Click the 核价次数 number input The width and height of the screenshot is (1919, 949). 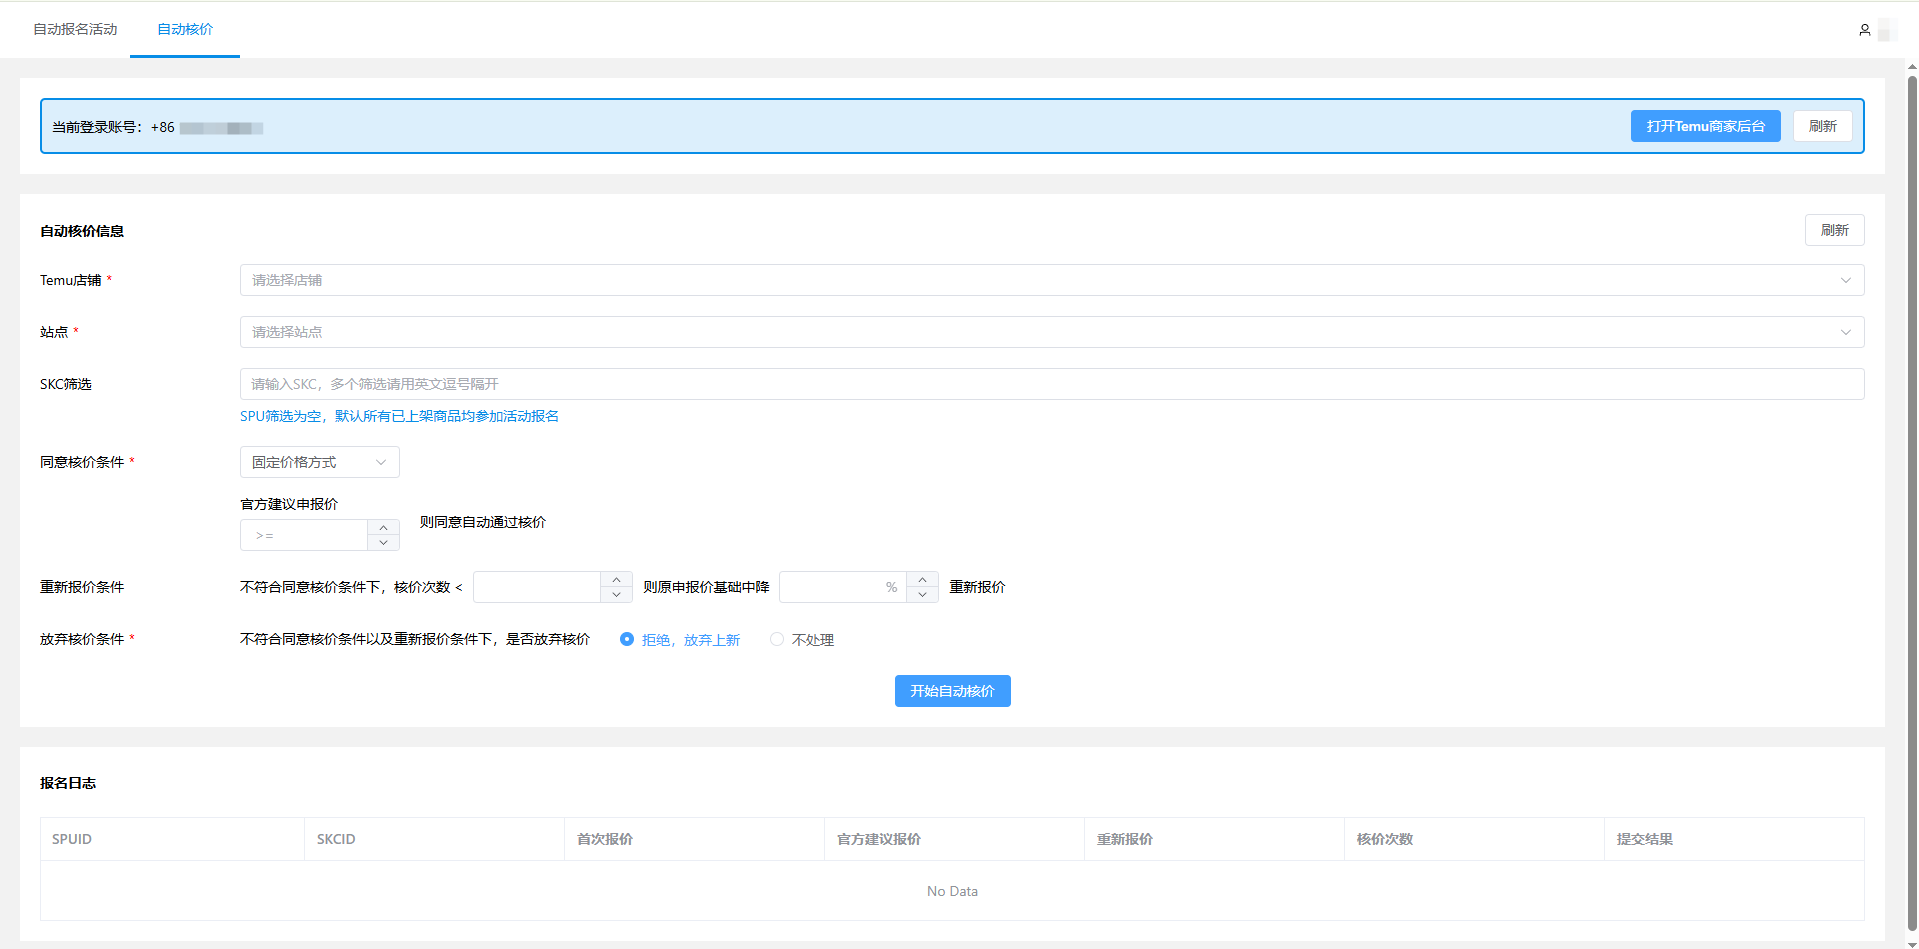tap(537, 587)
